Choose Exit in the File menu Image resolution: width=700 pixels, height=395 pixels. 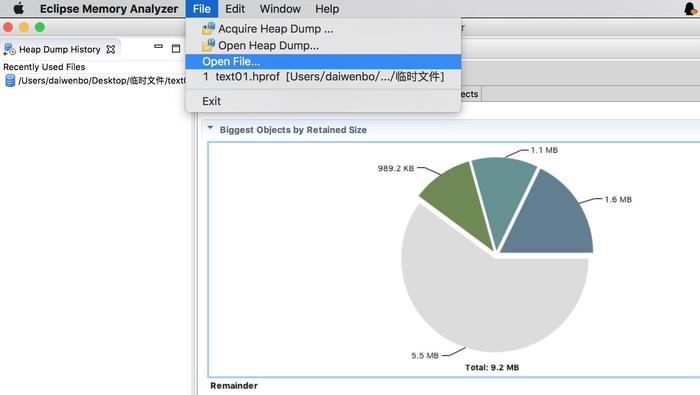click(x=323, y=101)
